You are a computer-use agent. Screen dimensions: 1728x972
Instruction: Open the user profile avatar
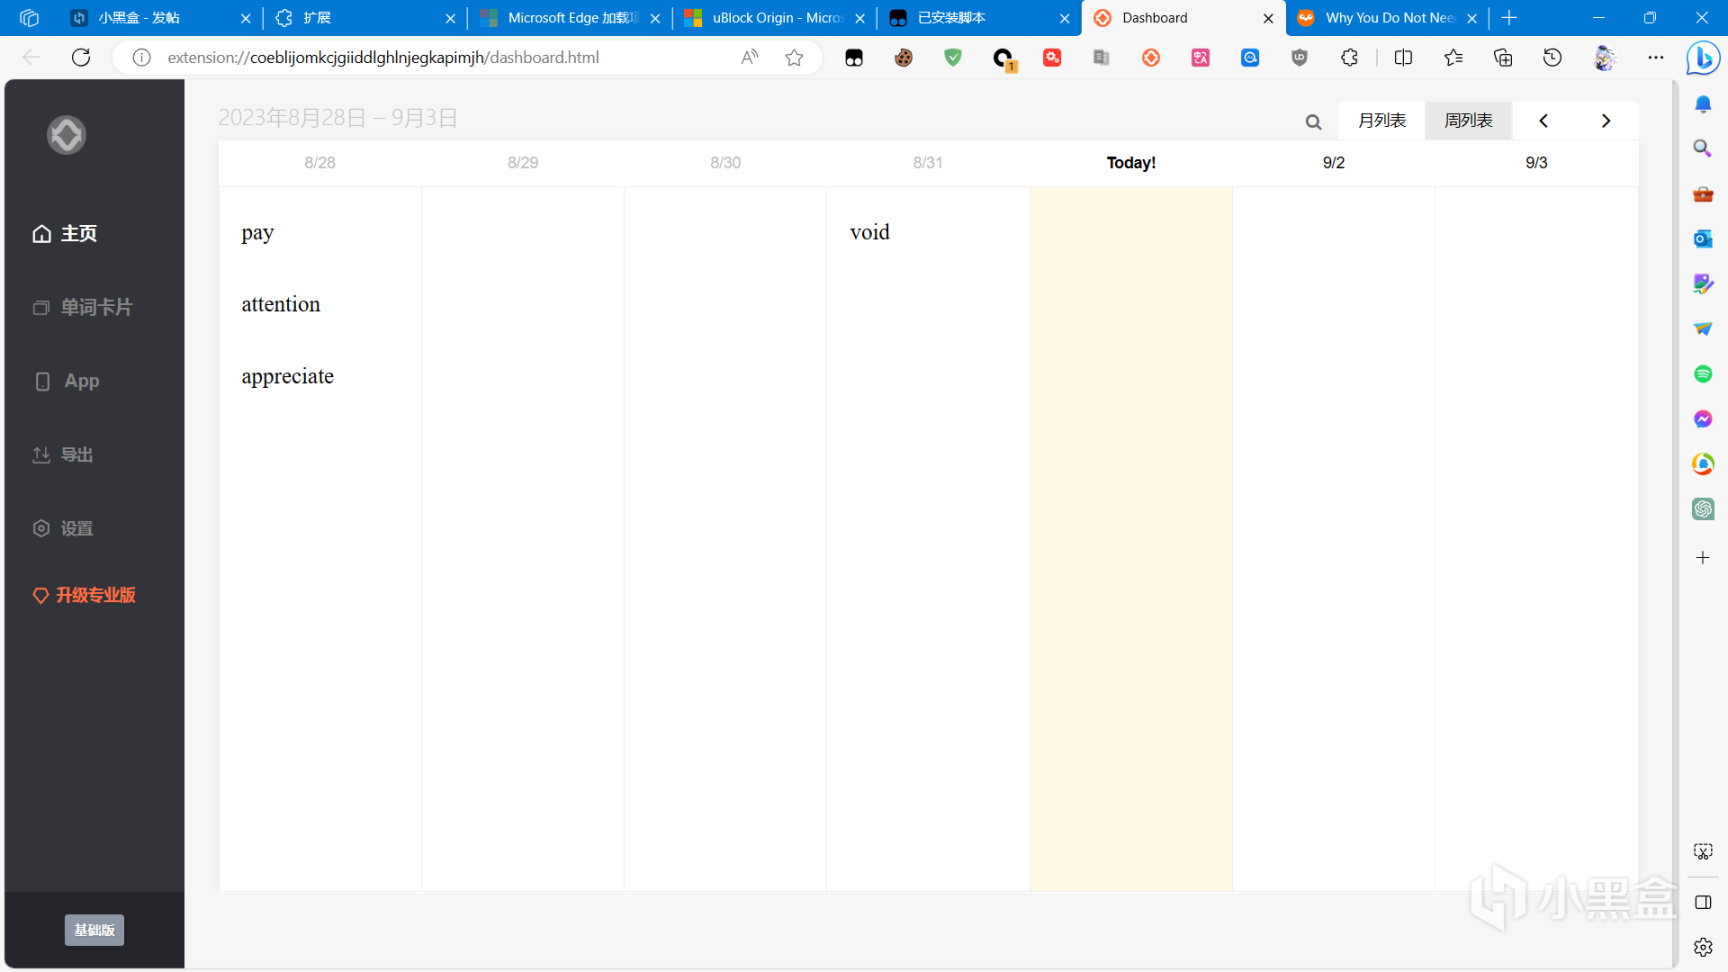(1605, 58)
